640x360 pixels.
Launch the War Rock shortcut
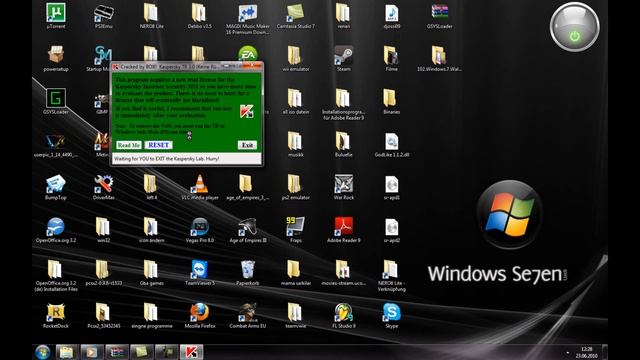coord(344,187)
